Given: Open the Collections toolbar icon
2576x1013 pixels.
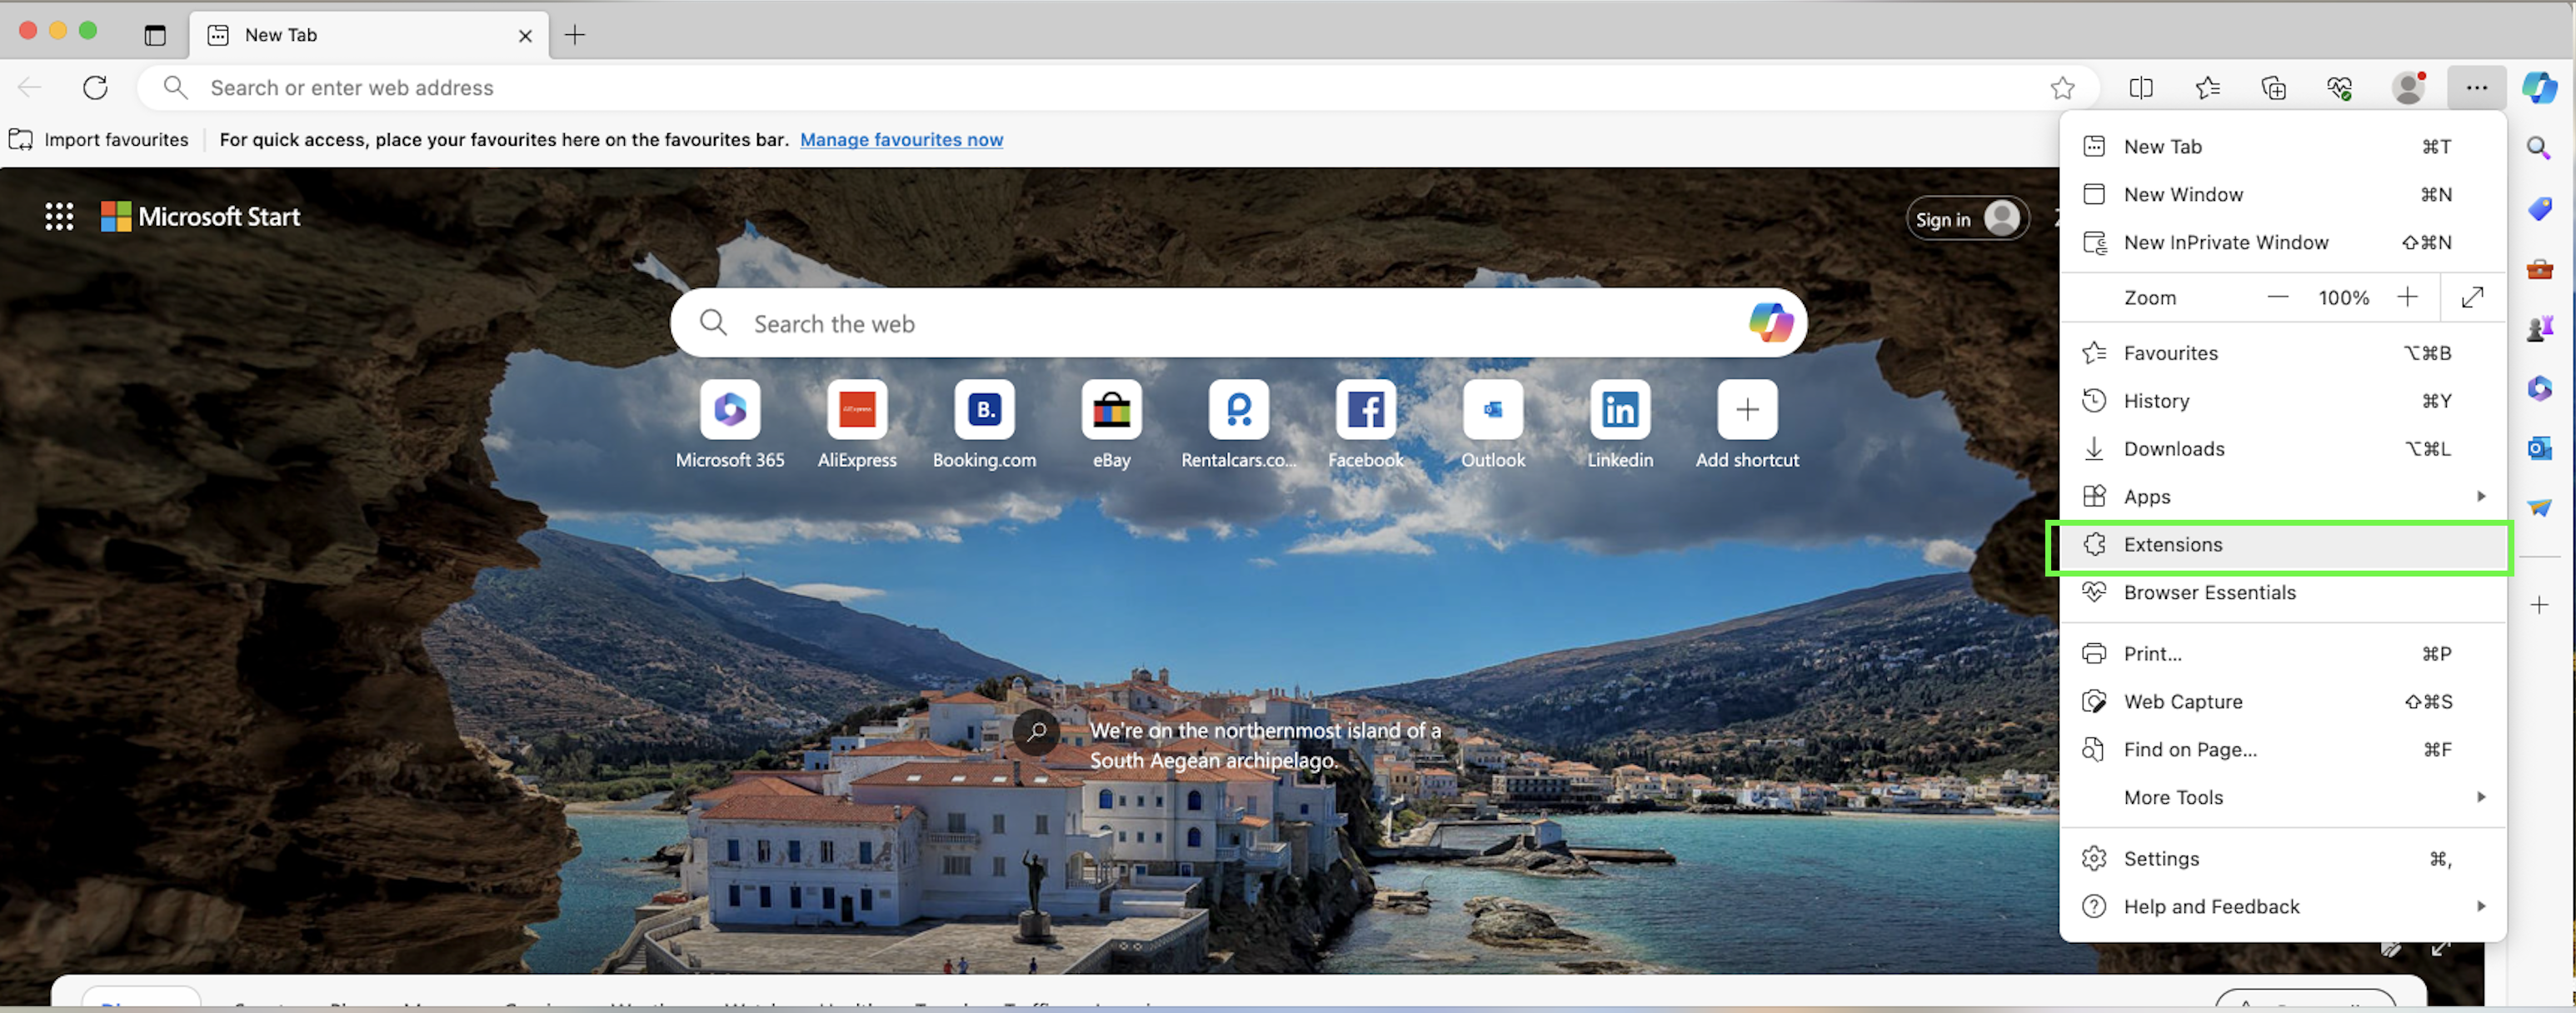Looking at the screenshot, I should [2273, 88].
